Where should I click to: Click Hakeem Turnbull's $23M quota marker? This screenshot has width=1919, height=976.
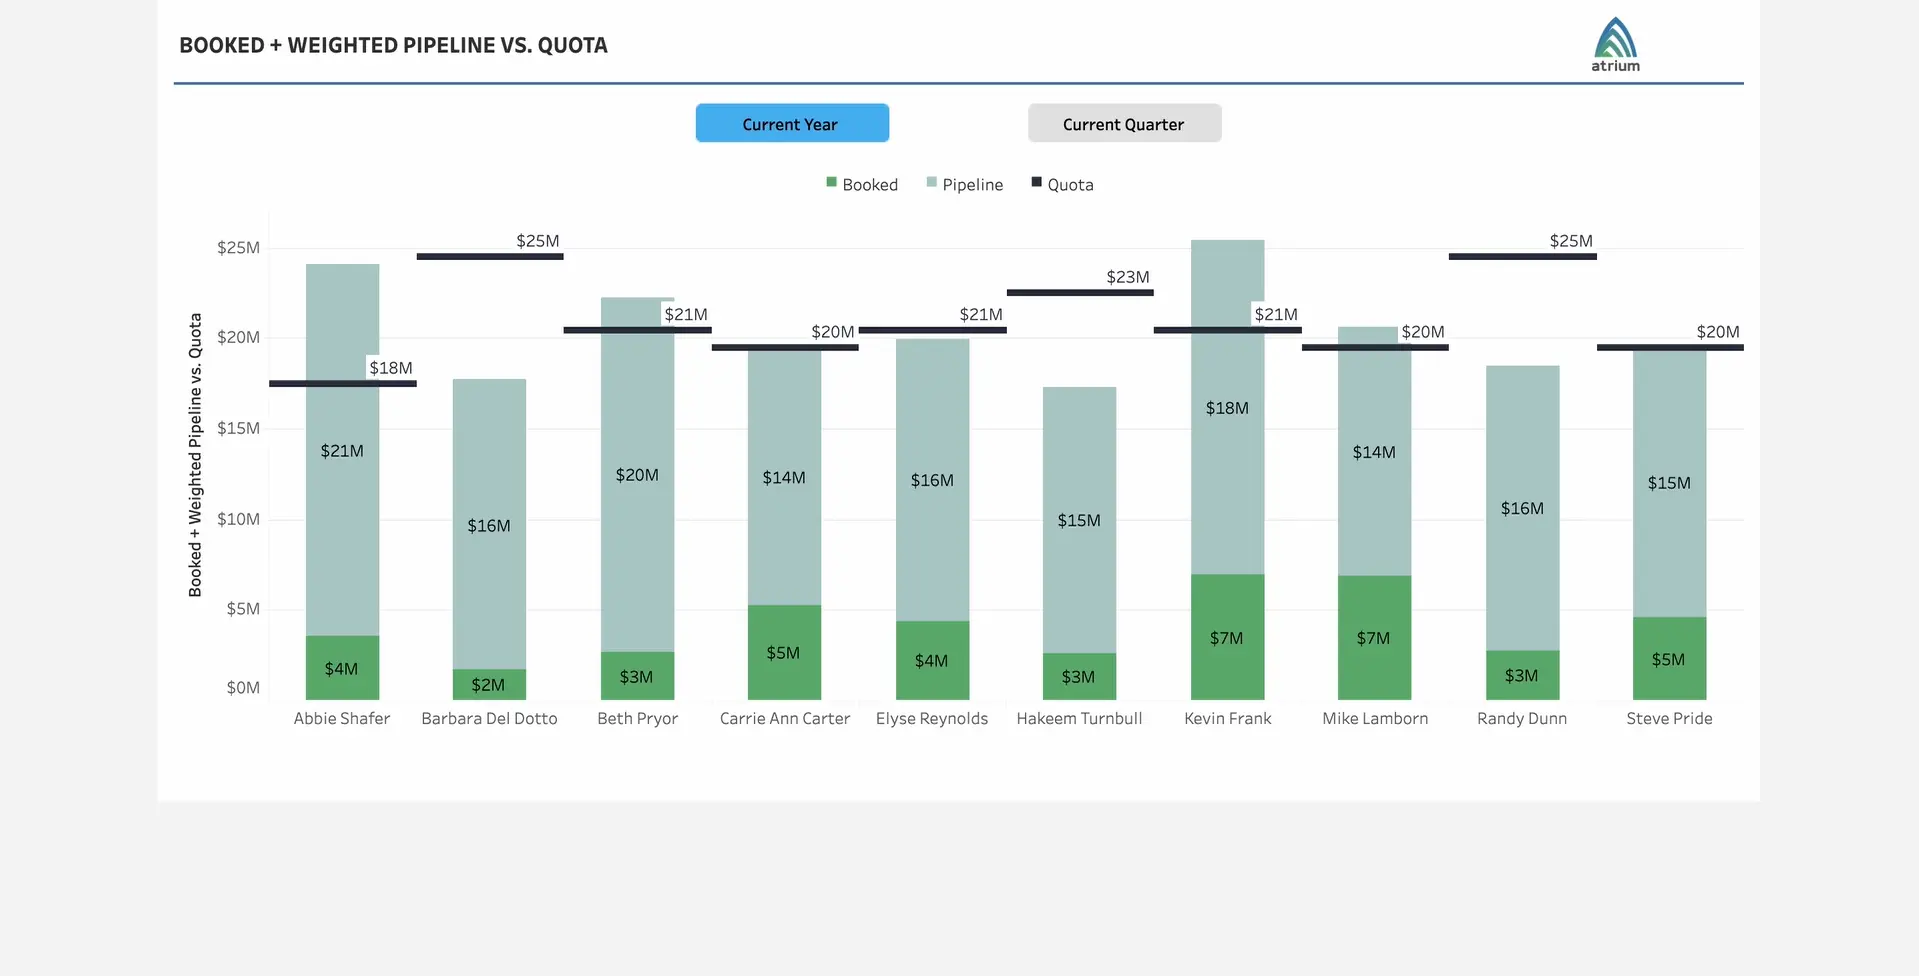1080,292
